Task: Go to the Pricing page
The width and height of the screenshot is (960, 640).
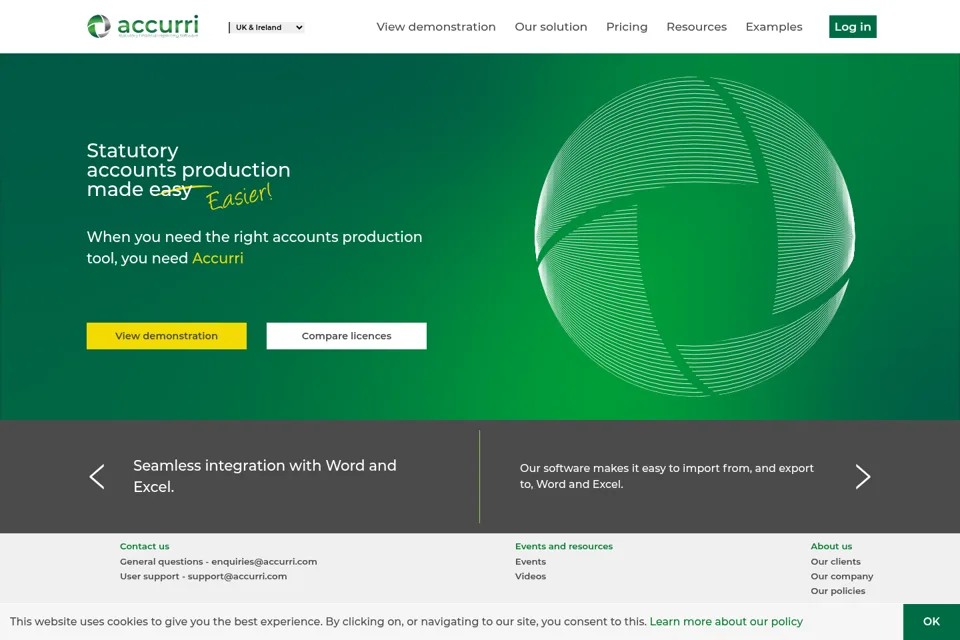Action: point(626,27)
